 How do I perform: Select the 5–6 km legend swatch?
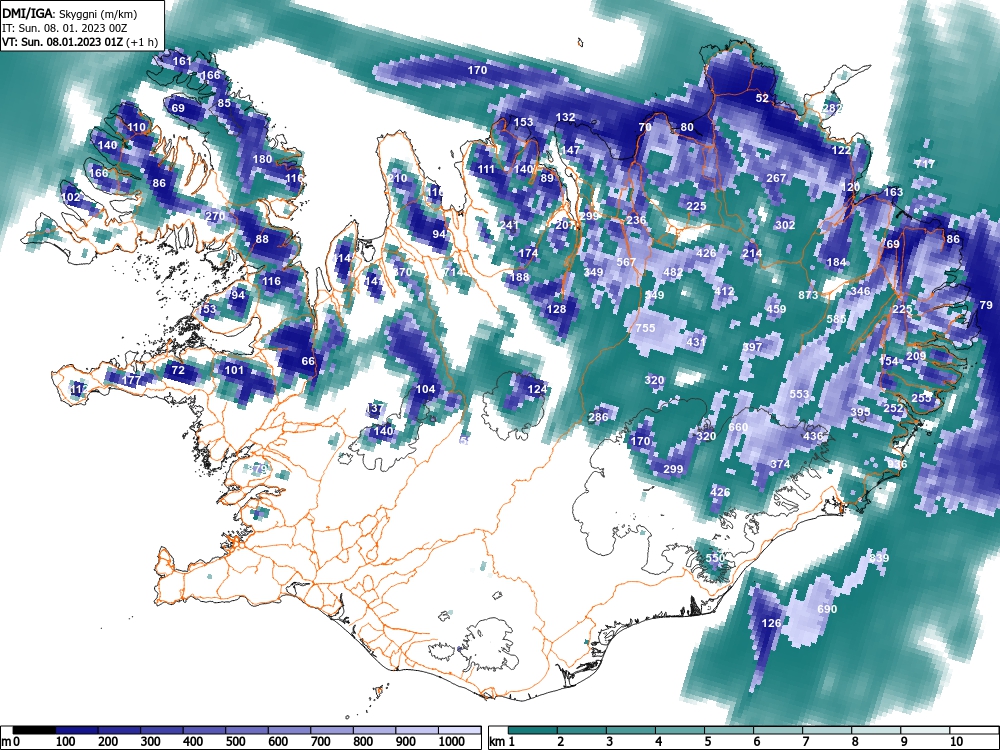pyautogui.click(x=730, y=730)
